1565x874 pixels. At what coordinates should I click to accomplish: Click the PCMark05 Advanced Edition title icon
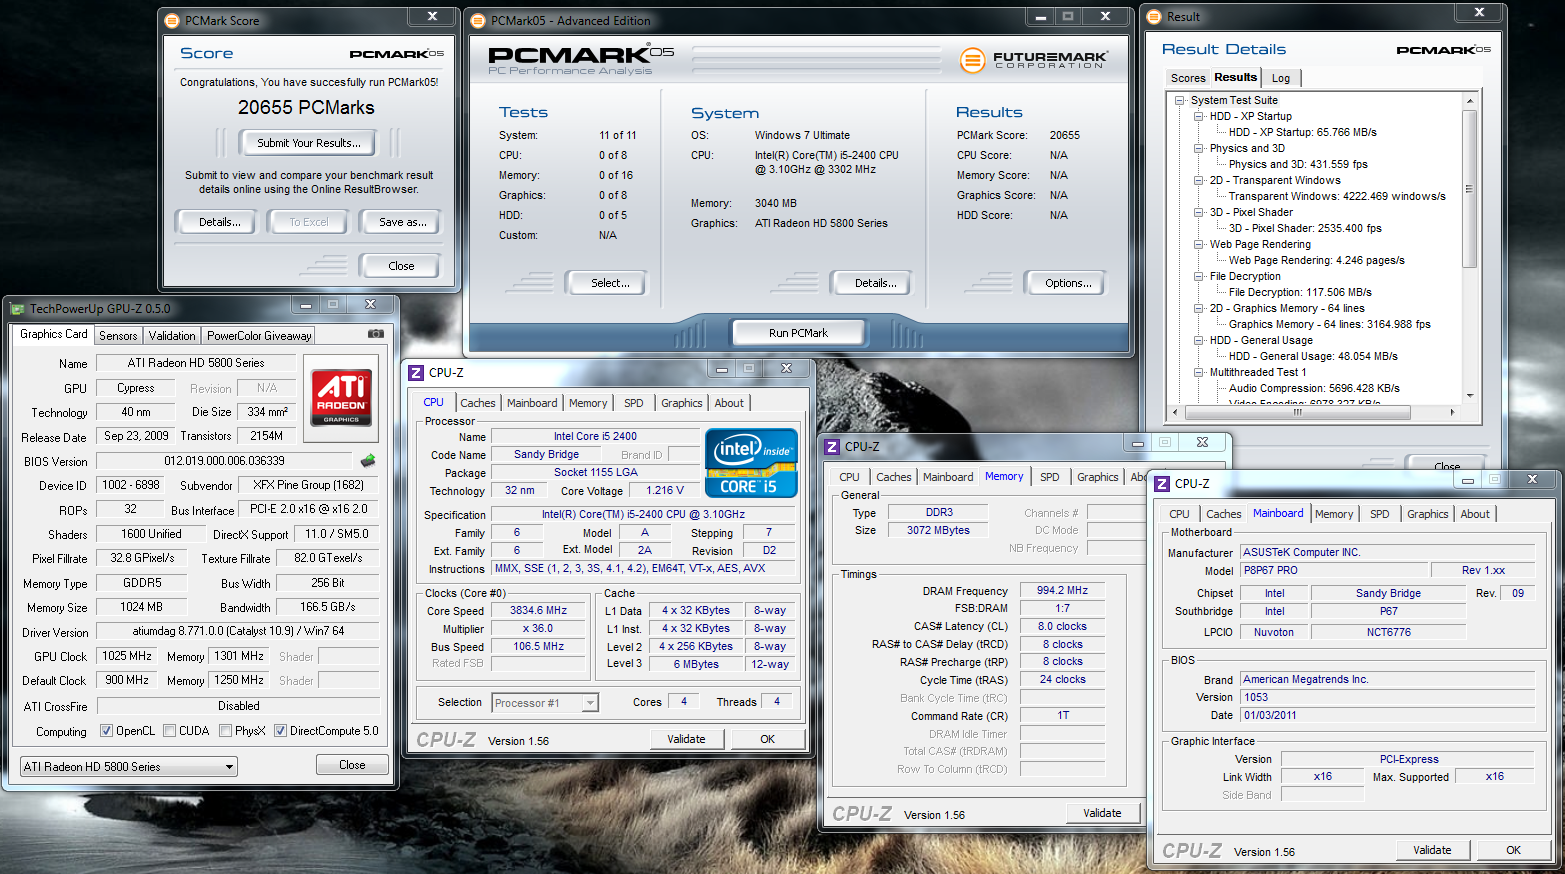pos(478,20)
